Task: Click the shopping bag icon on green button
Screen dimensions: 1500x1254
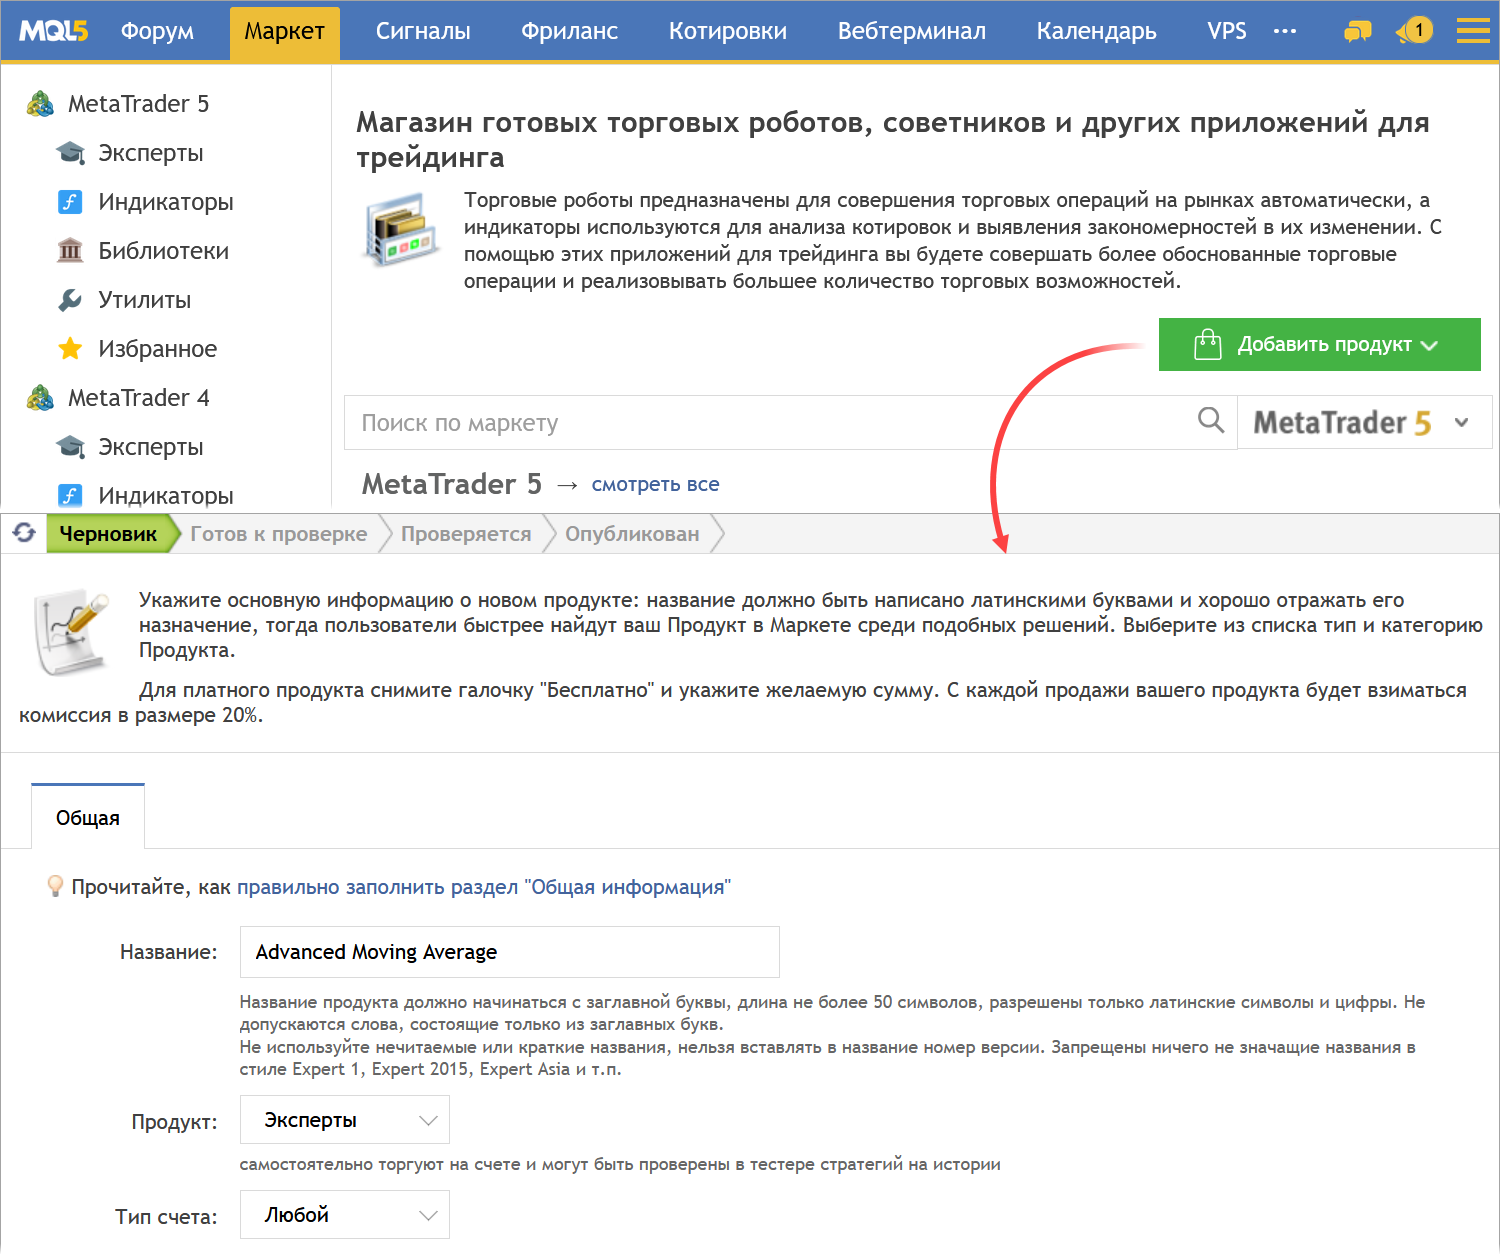Action: [1208, 344]
